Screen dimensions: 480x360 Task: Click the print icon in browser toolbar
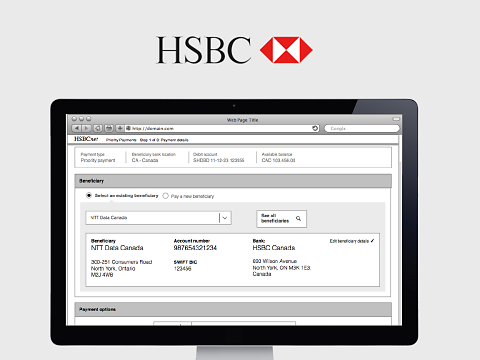click(109, 128)
